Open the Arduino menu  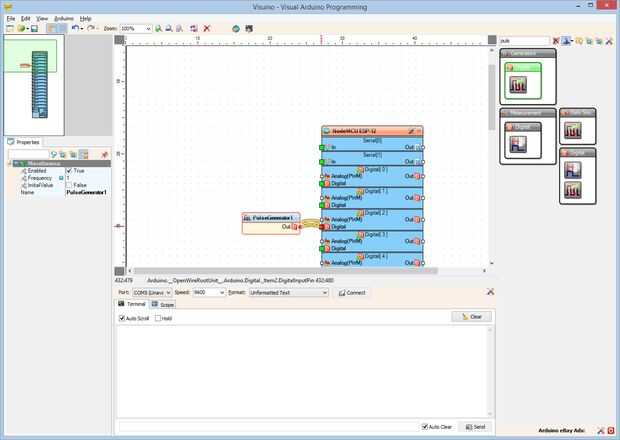(x=64, y=19)
